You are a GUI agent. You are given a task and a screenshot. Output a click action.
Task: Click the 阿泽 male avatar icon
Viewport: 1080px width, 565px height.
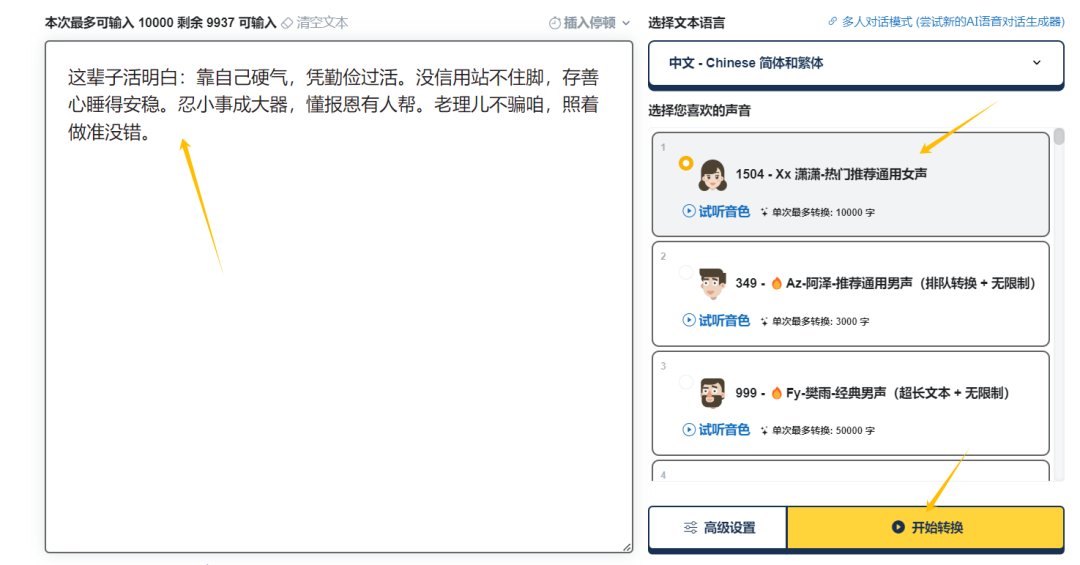point(712,283)
